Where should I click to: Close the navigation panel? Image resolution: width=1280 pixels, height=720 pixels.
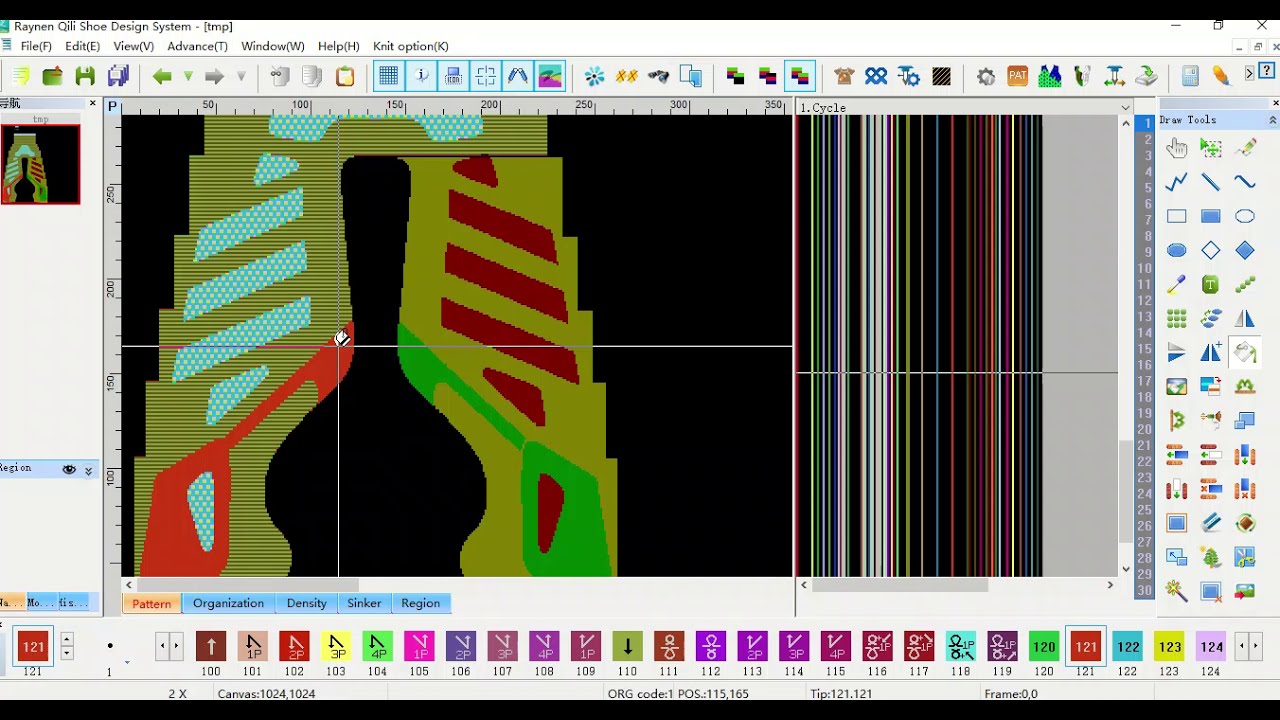[x=93, y=104]
